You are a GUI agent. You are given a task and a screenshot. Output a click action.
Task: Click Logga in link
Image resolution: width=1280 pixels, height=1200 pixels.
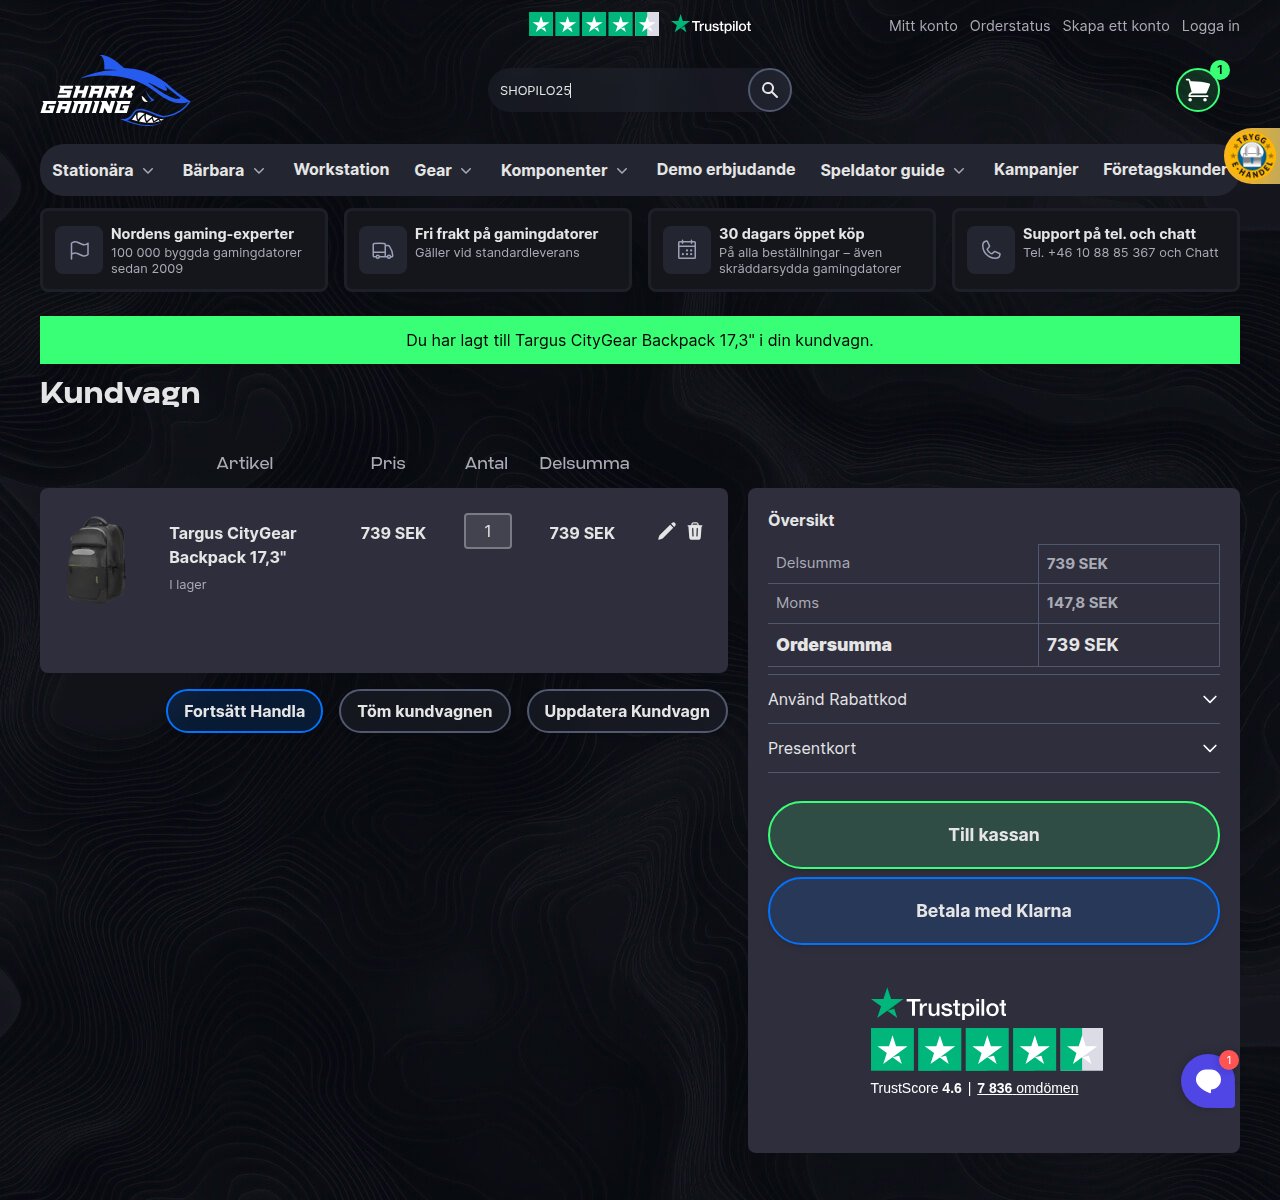(1211, 26)
